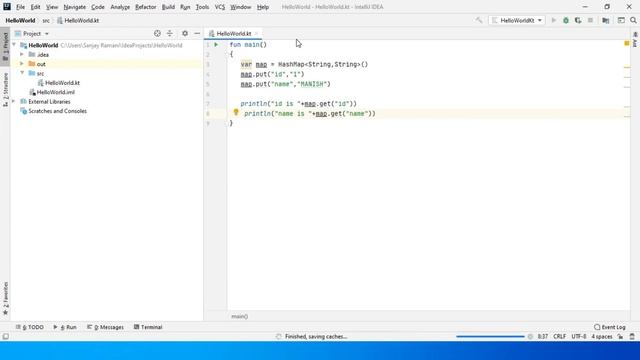Open Project Structure icon in toolbar
Image resolution: width=640 pixels, height=360 pixels.
(x=606, y=20)
